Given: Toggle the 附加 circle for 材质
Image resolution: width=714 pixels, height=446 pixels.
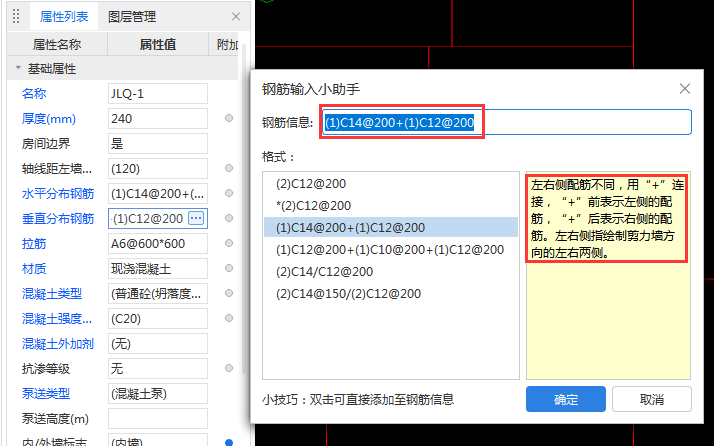Looking at the screenshot, I should pyautogui.click(x=229, y=268).
